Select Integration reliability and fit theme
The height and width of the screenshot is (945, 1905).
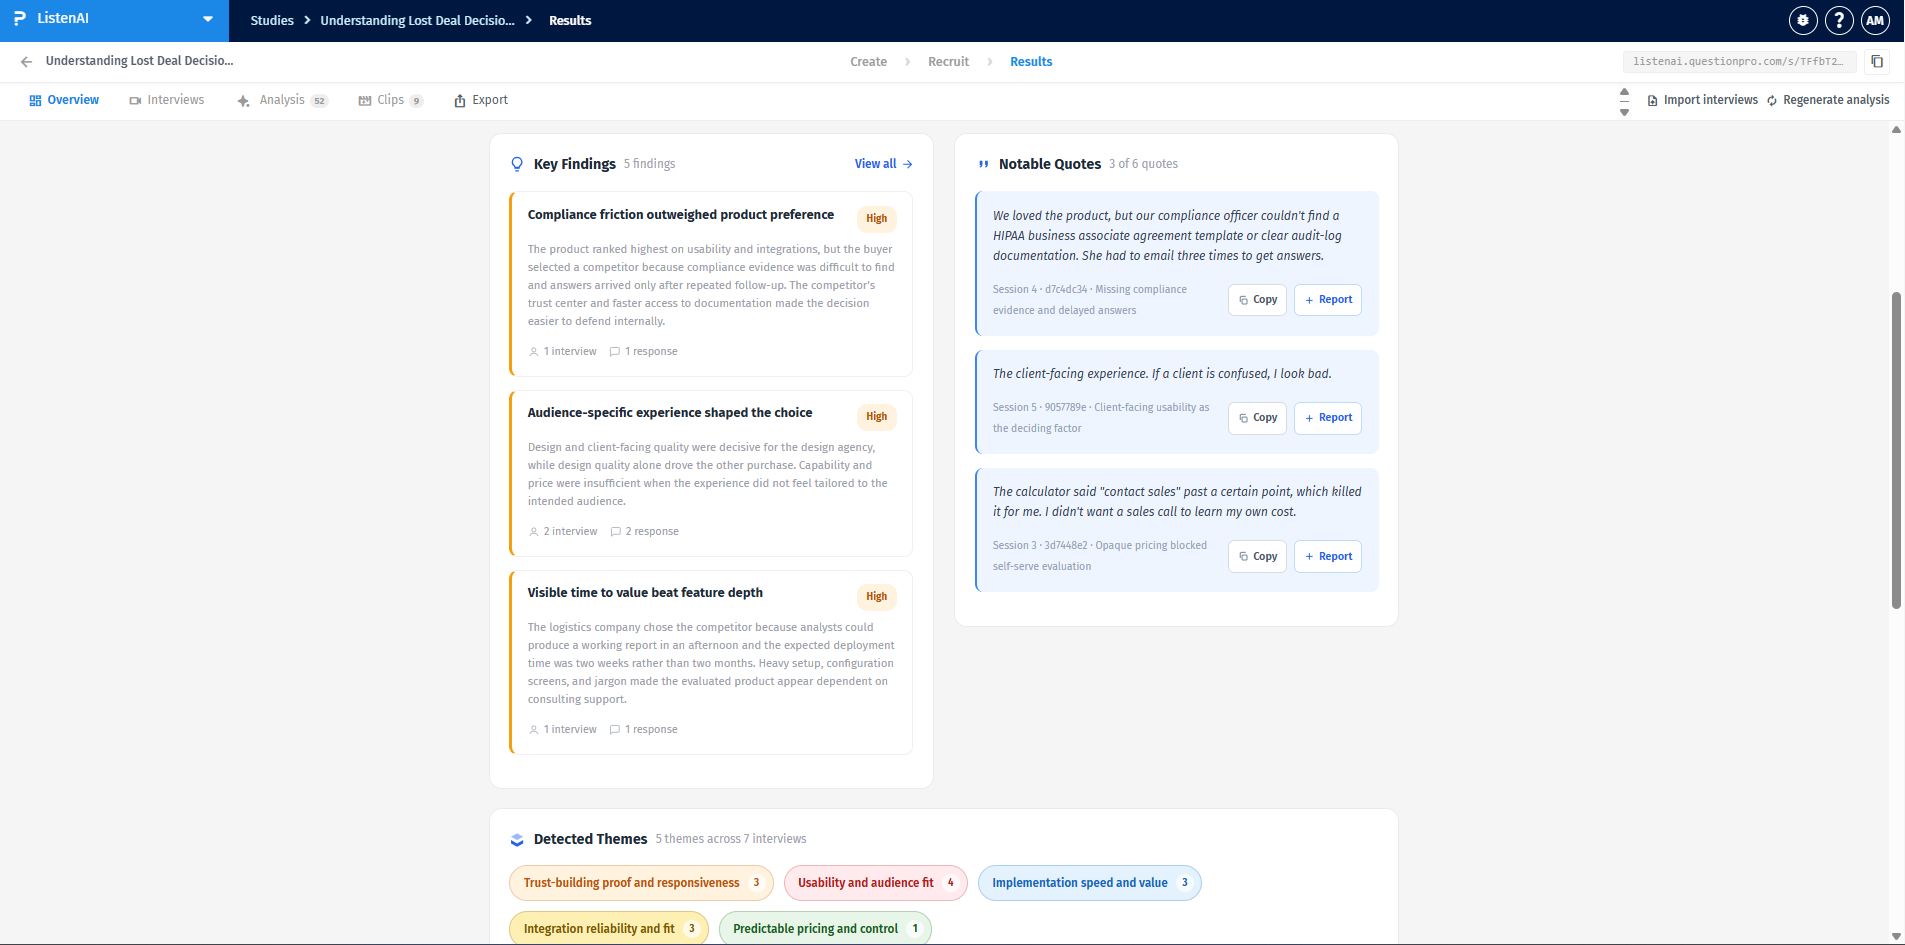pyautogui.click(x=609, y=929)
